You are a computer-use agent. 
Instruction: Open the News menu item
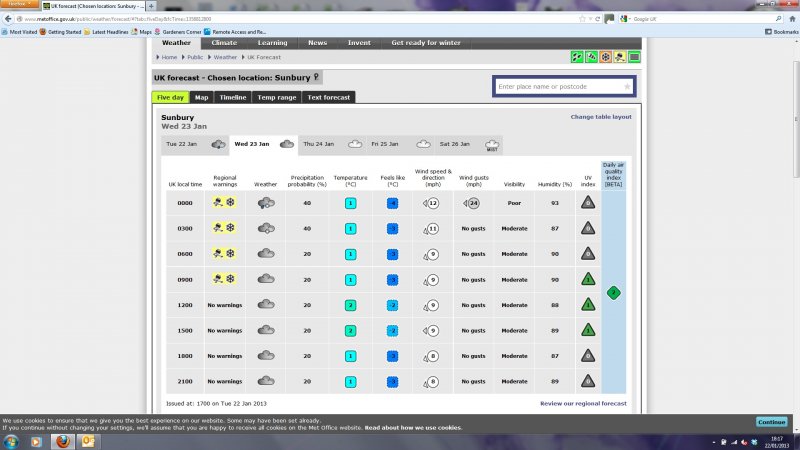click(x=317, y=43)
